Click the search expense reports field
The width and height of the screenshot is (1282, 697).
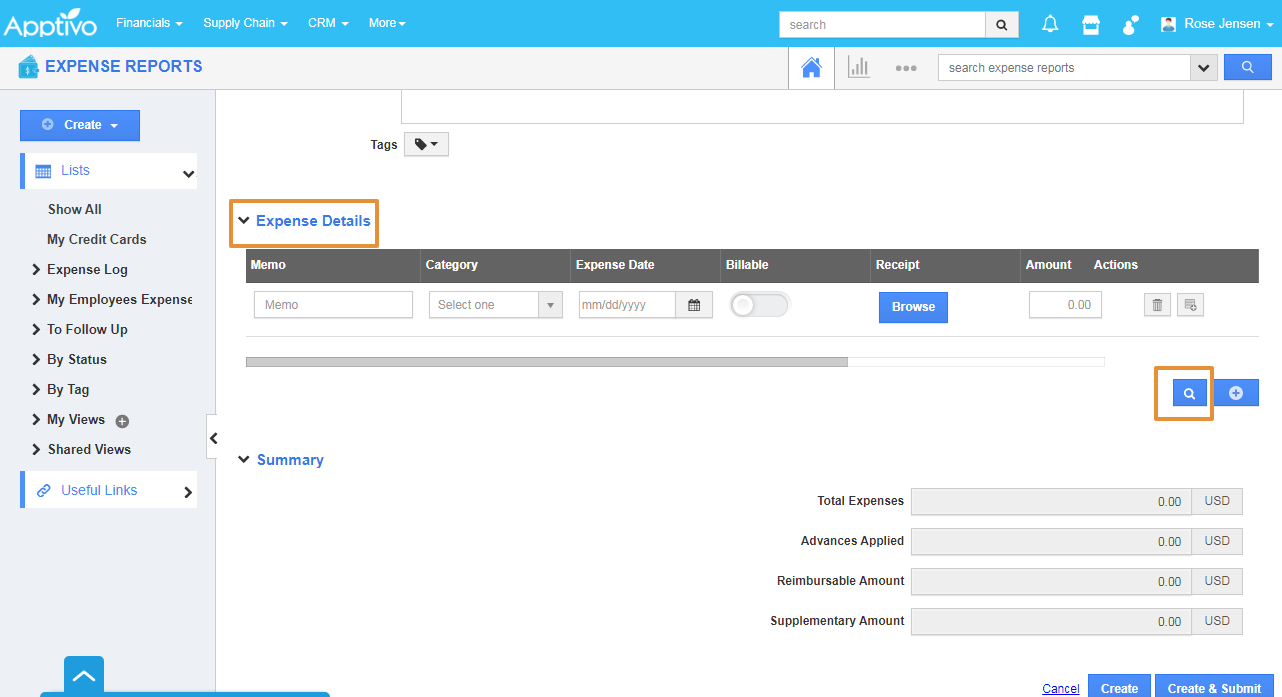click(1063, 67)
